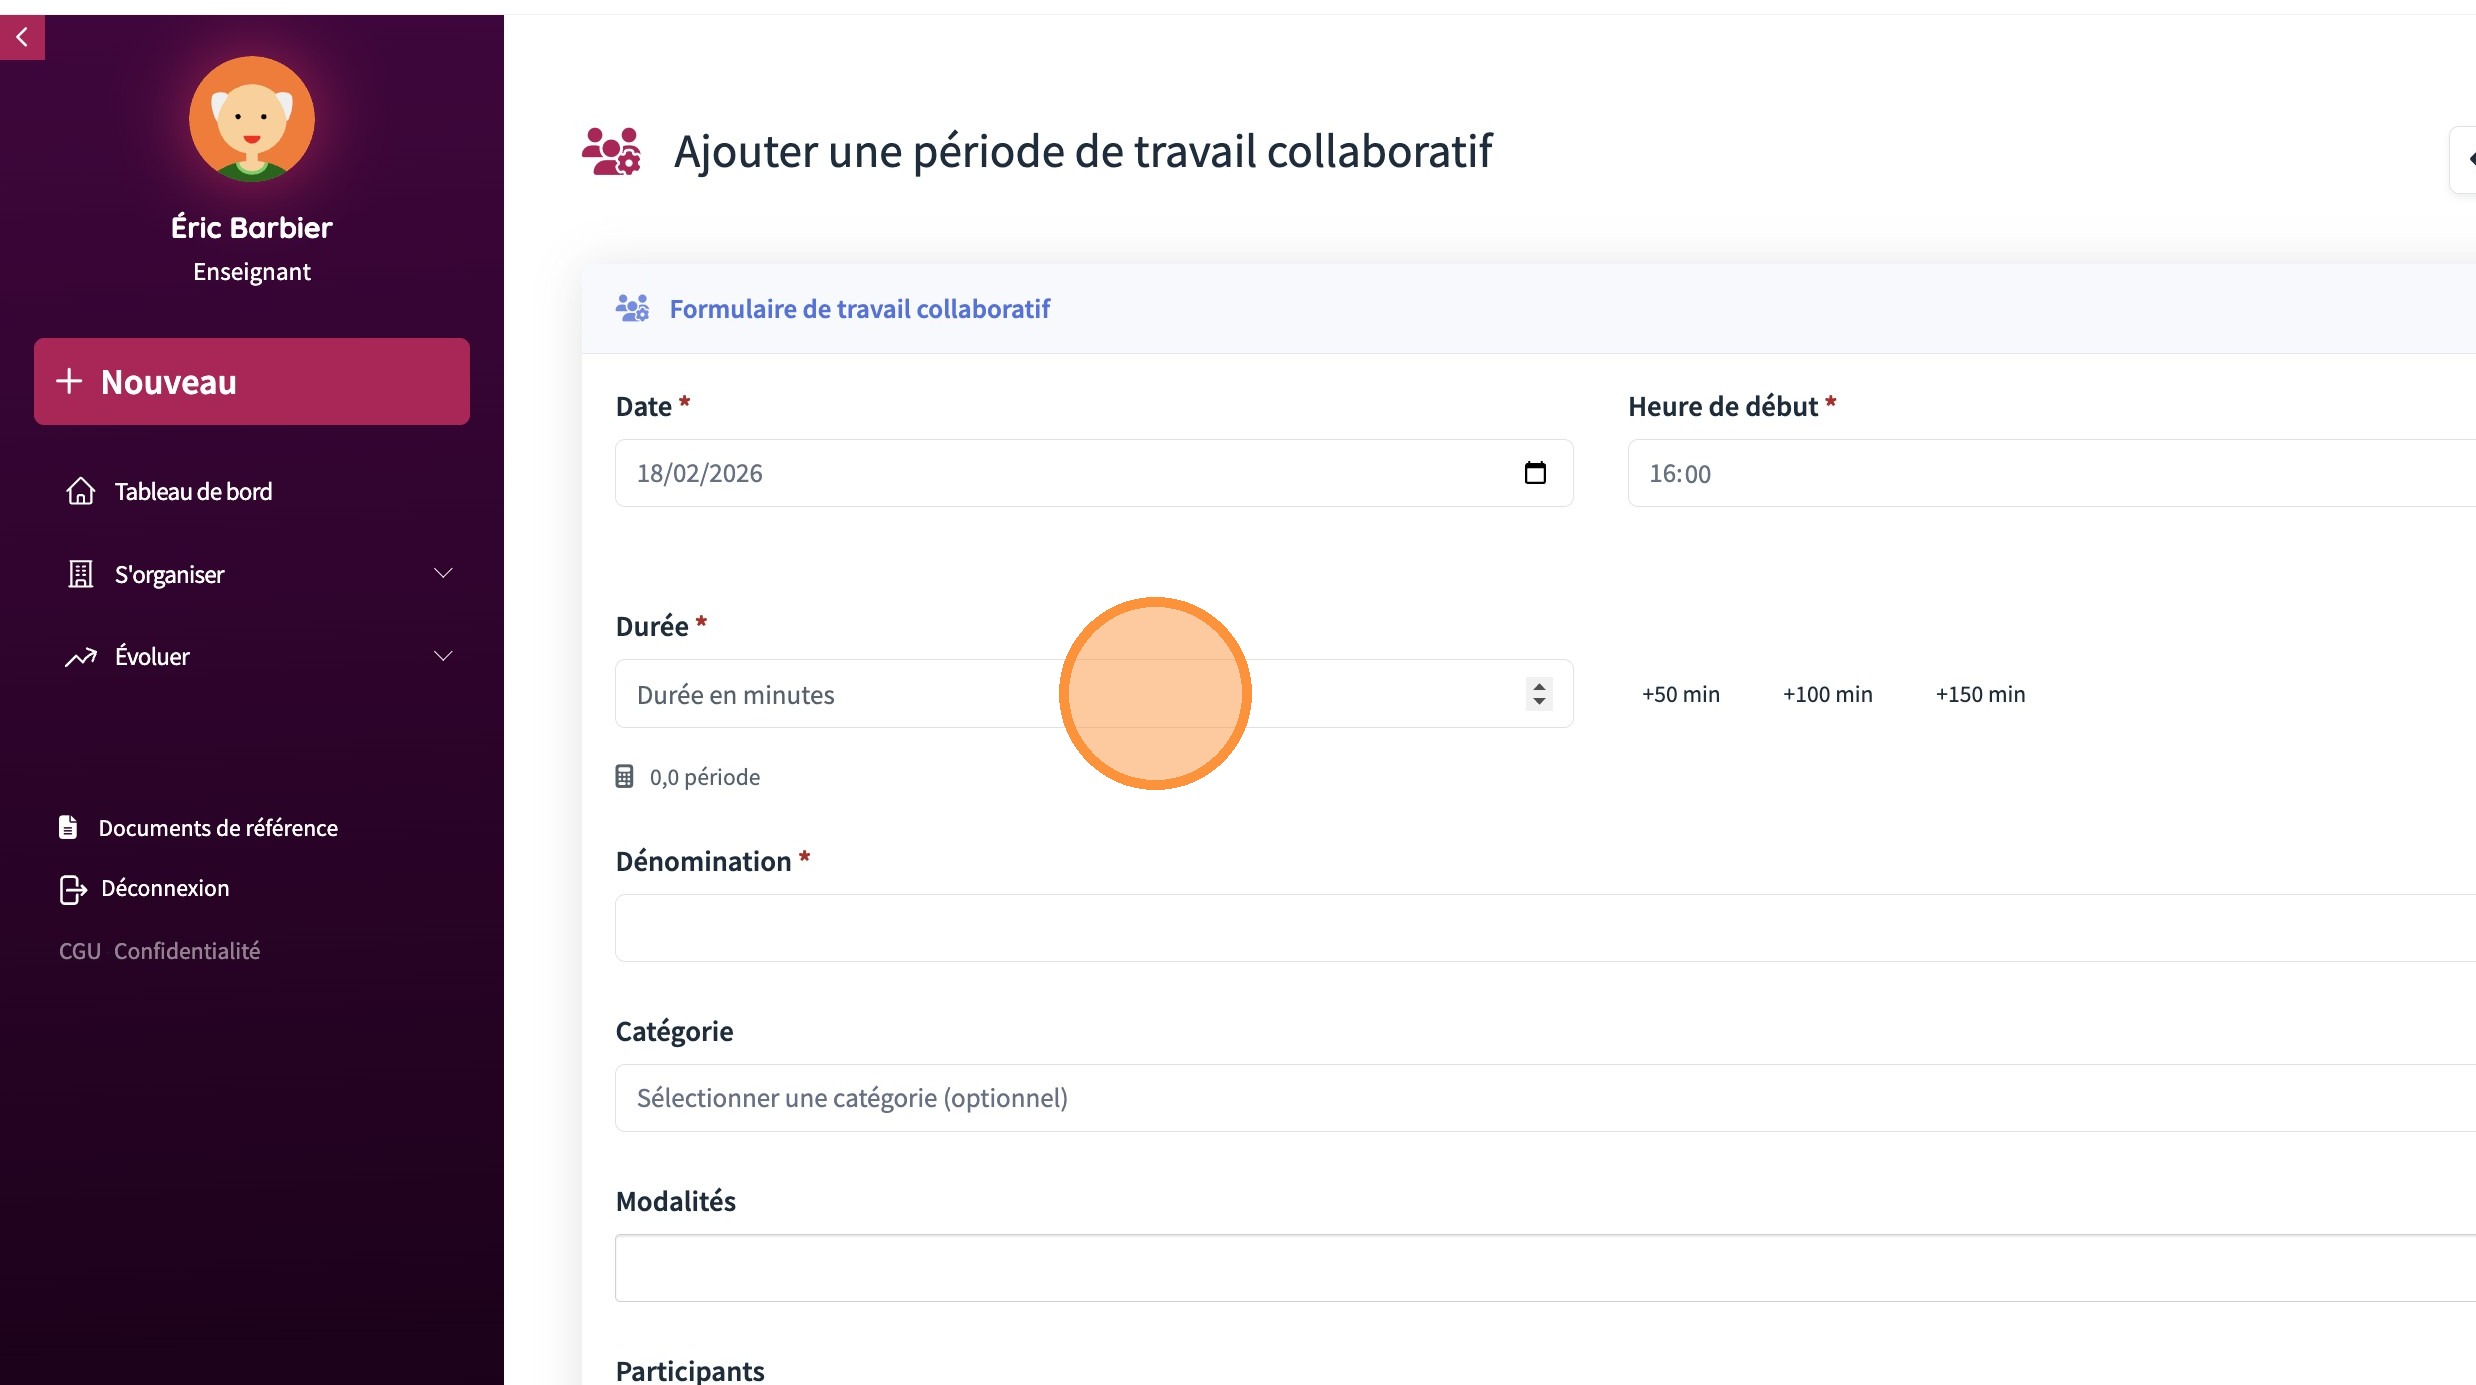The image size is (2476, 1385).
Task: Expand the Évoluer menu chevron
Action: 443,656
